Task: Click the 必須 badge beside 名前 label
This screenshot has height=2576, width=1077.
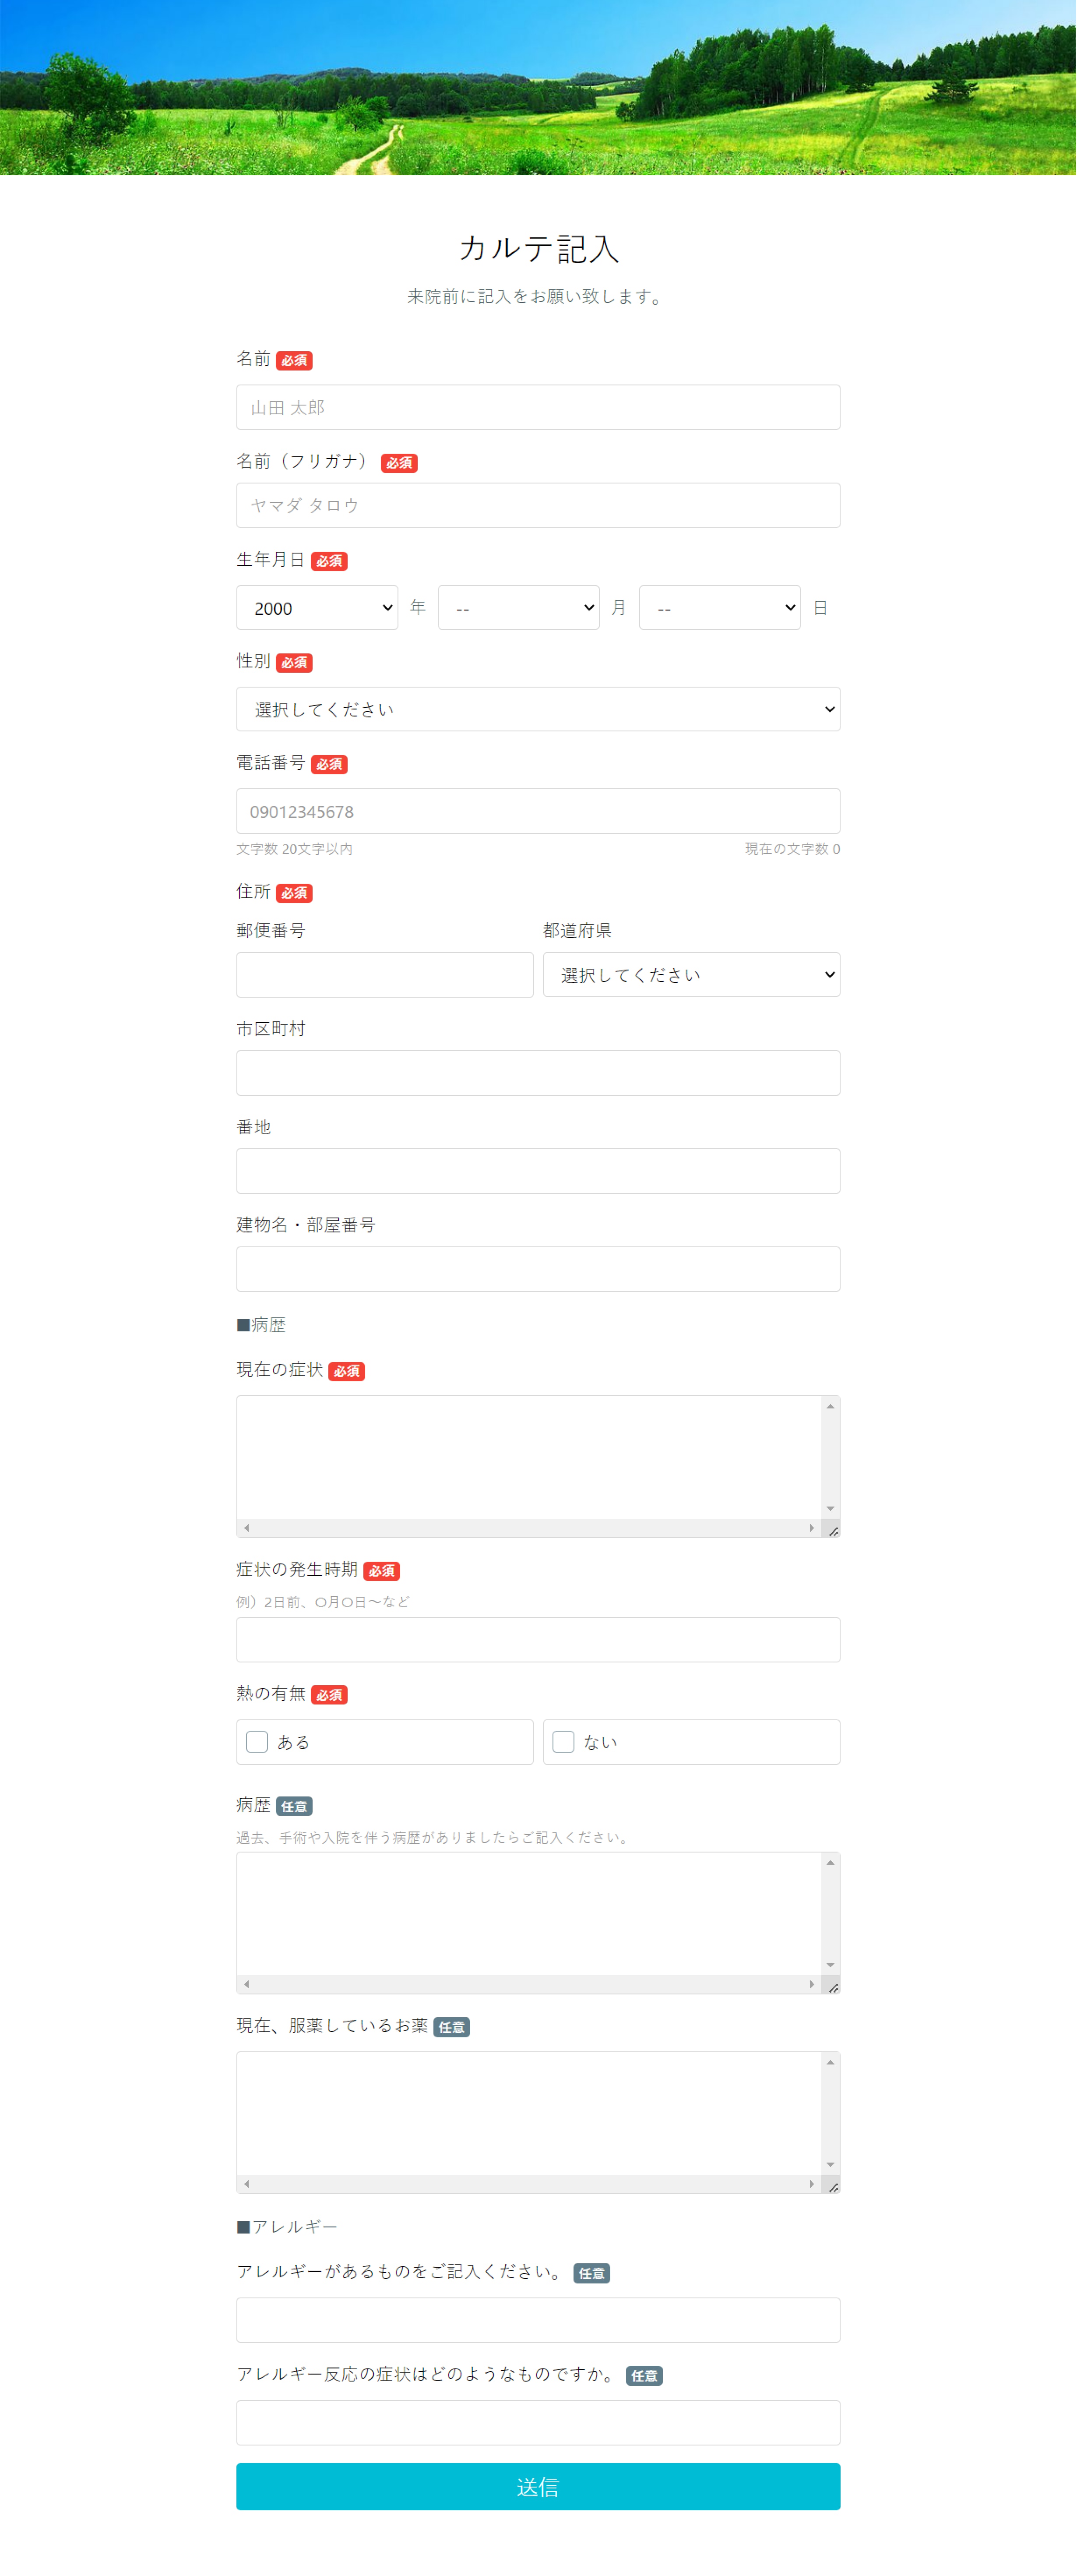Action: pyautogui.click(x=294, y=361)
